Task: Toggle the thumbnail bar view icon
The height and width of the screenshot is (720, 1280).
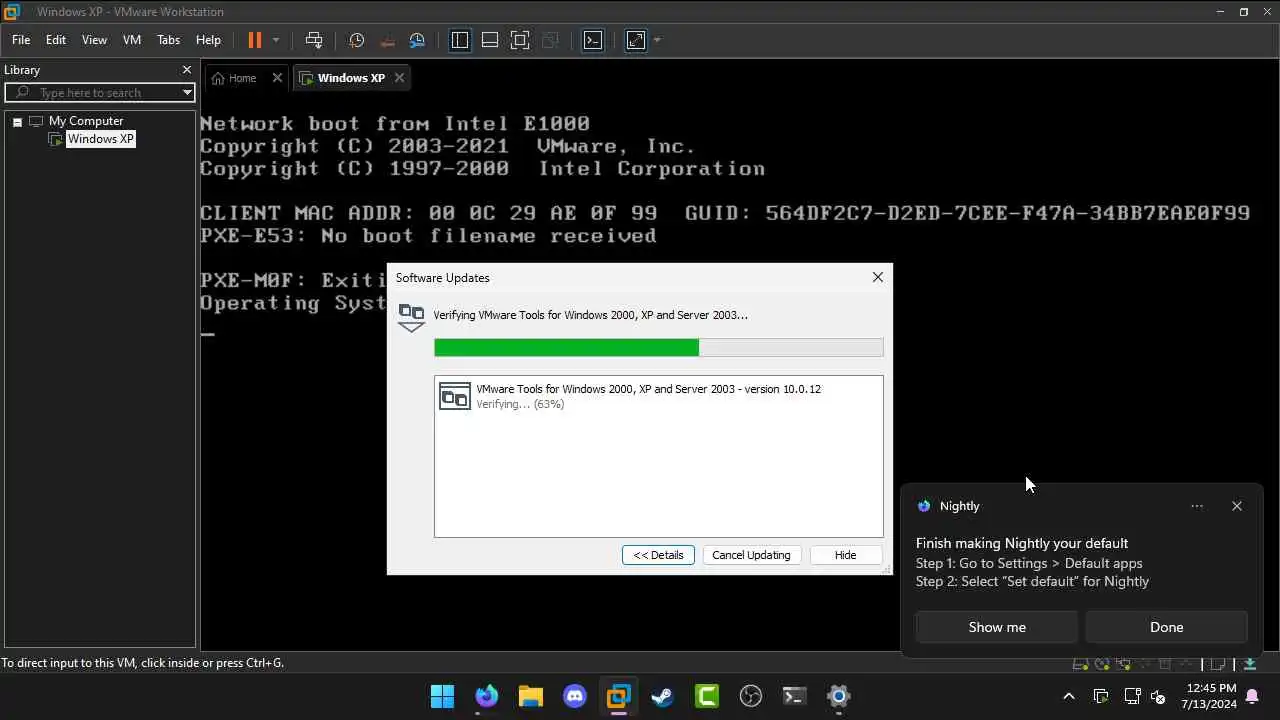Action: (490, 40)
